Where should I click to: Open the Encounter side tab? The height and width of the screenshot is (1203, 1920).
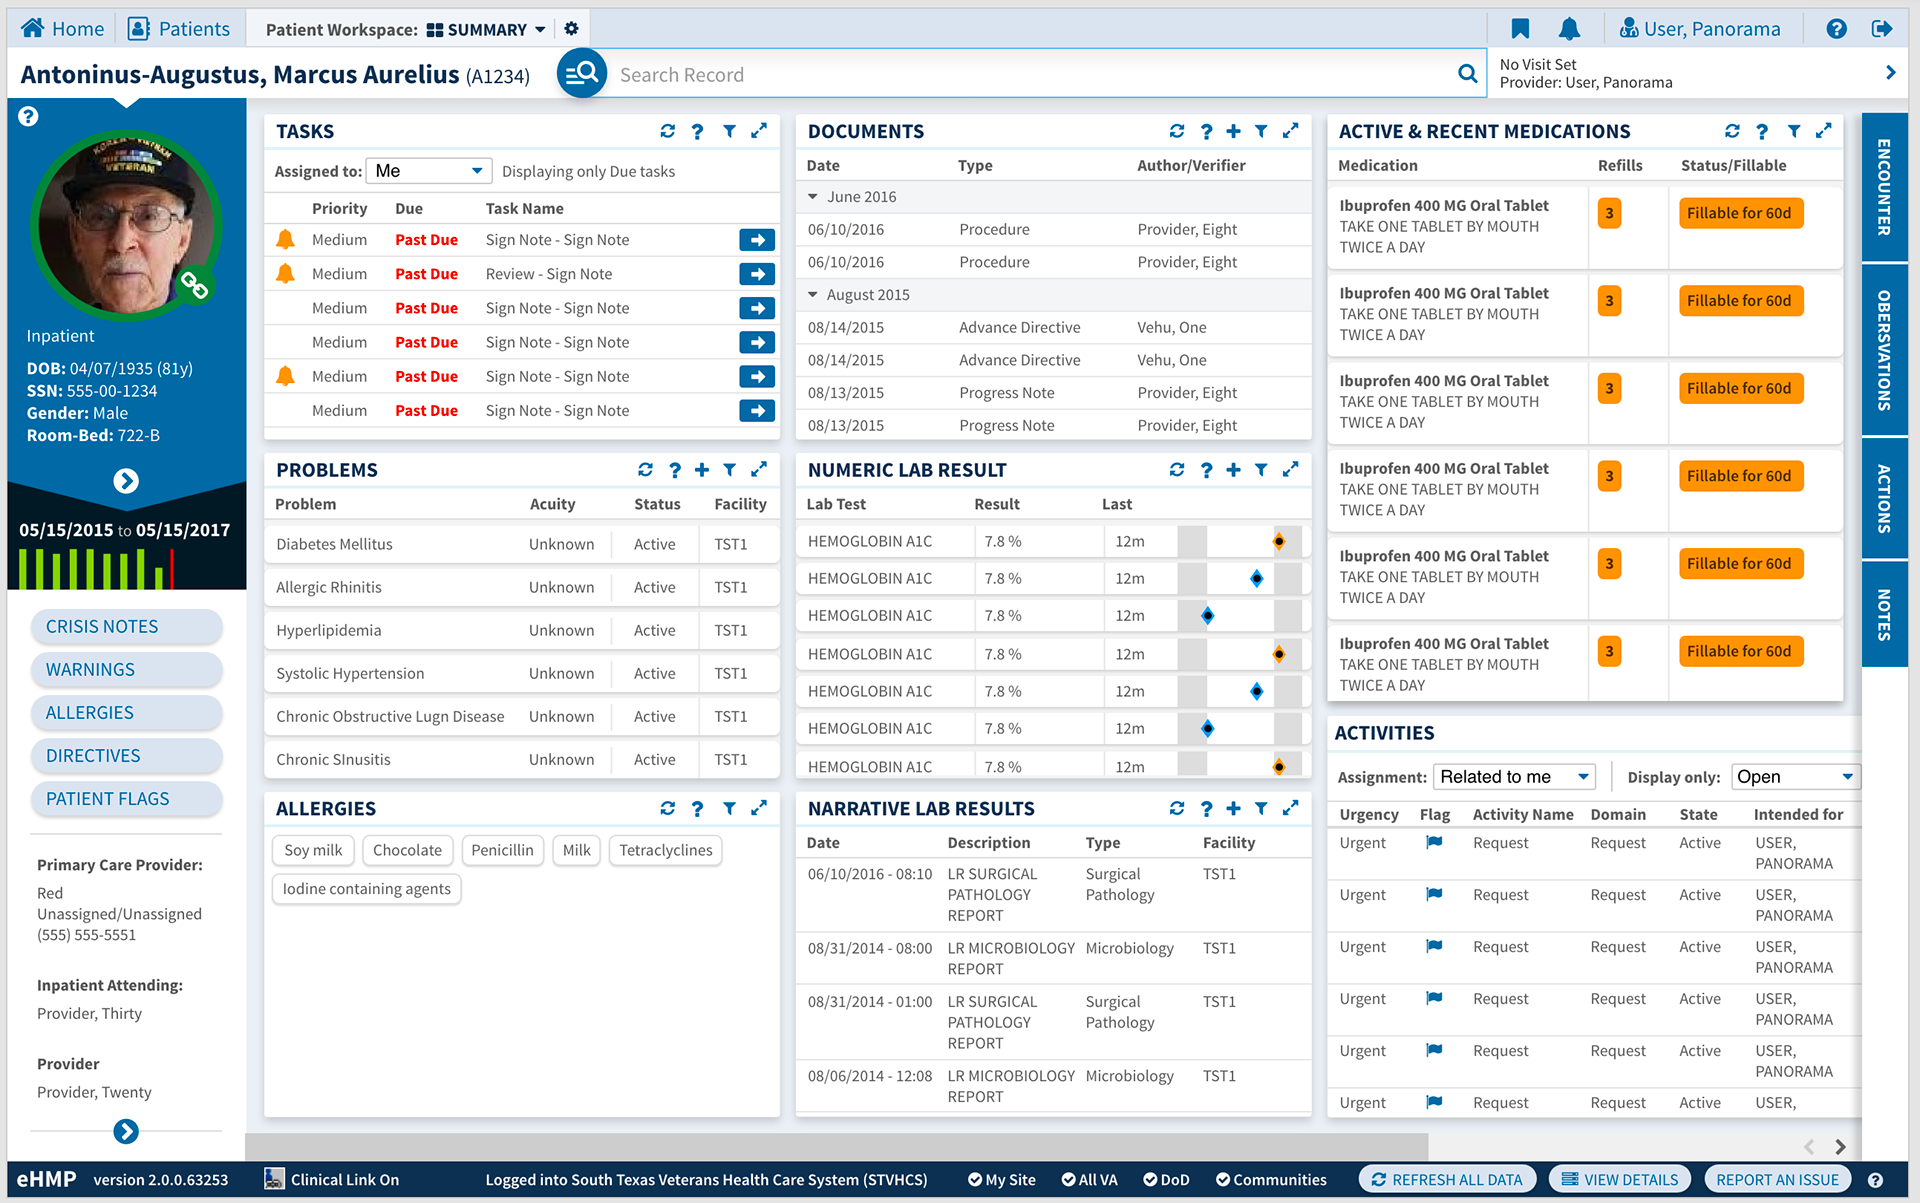pyautogui.click(x=1884, y=188)
